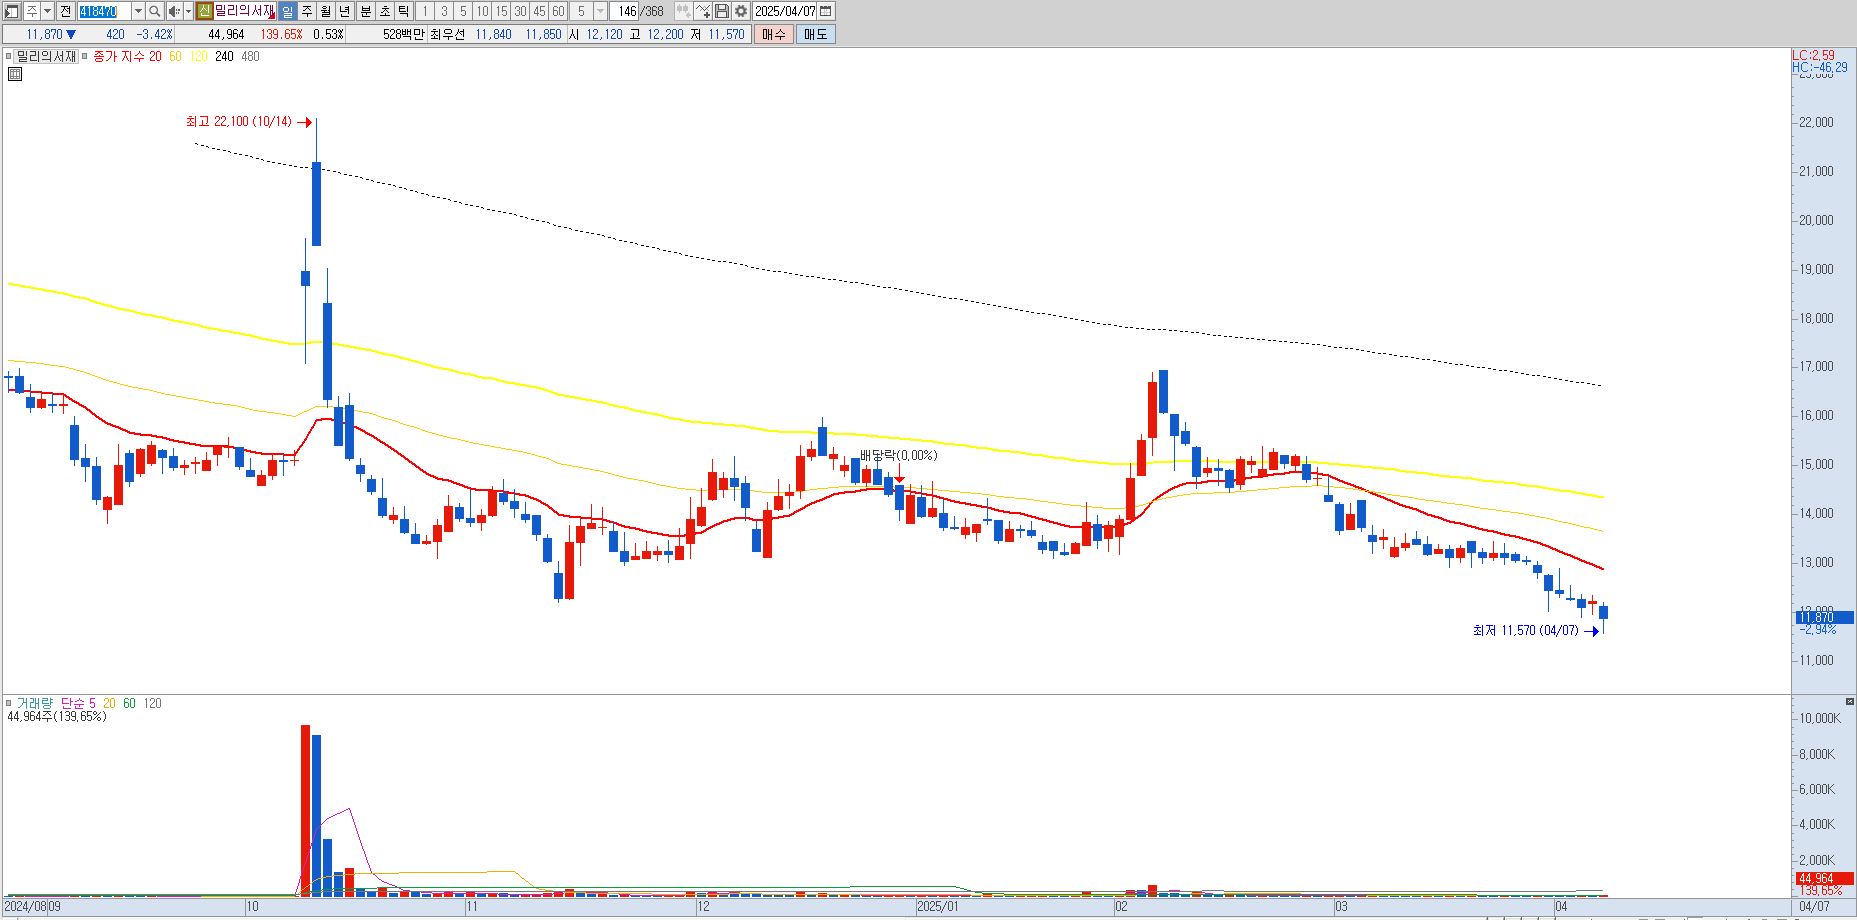
Task: Click the 종가 지수 20 moving average label
Action: point(127,57)
